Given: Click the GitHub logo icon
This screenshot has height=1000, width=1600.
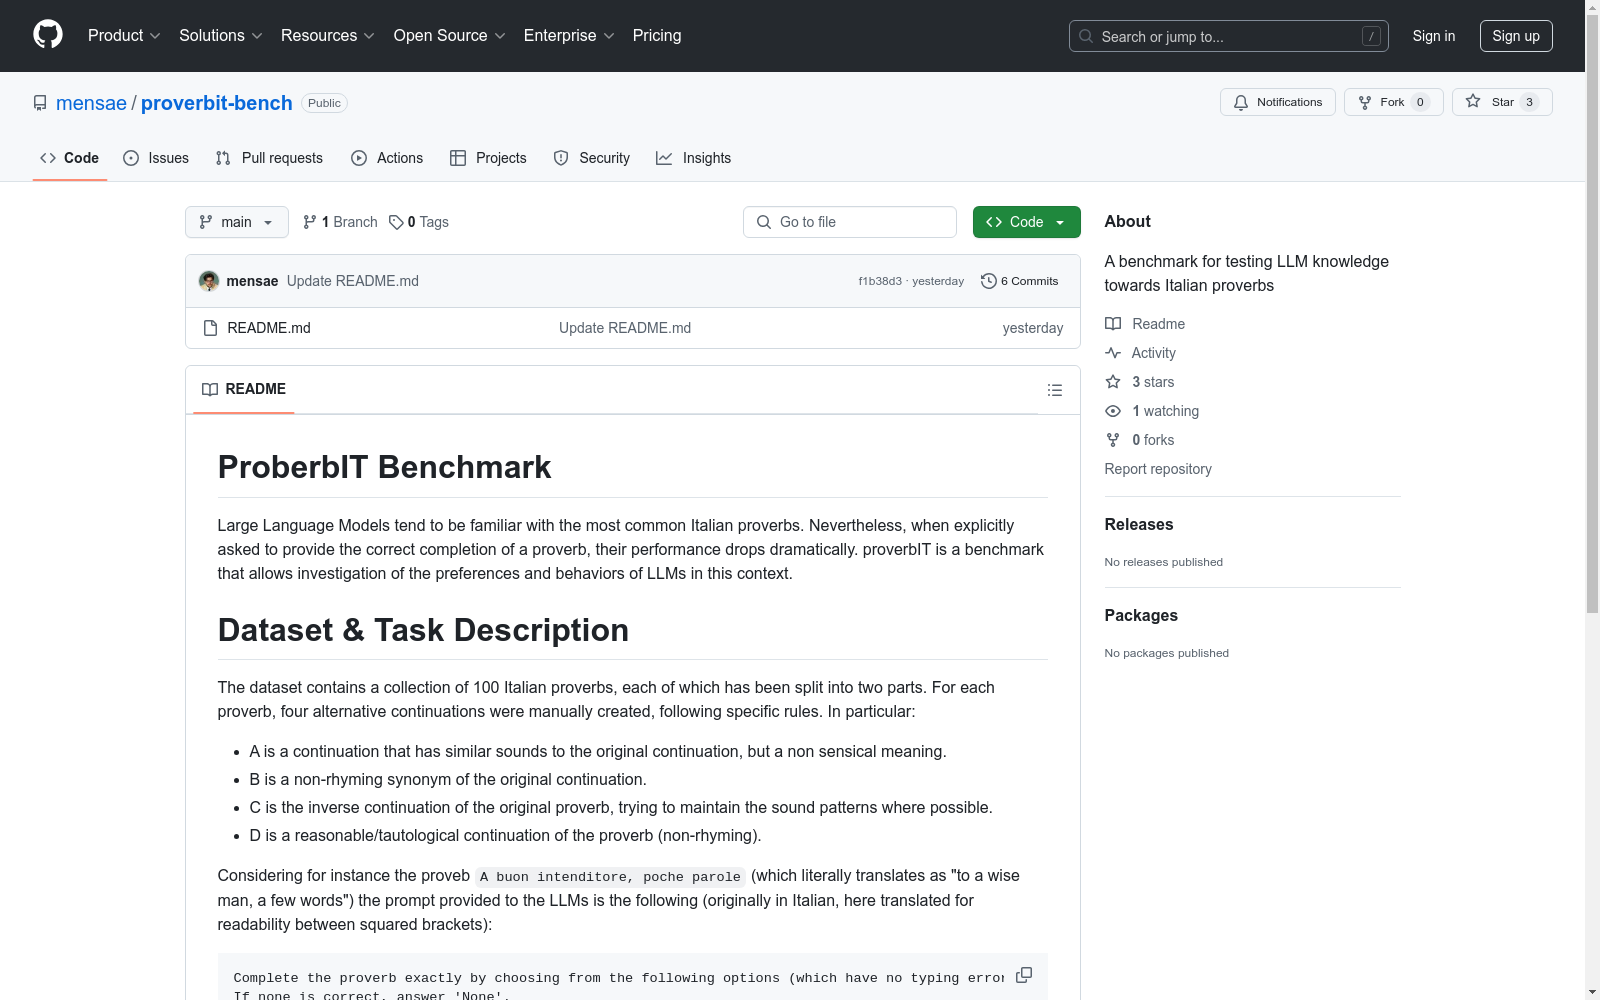Looking at the screenshot, I should 48,35.
